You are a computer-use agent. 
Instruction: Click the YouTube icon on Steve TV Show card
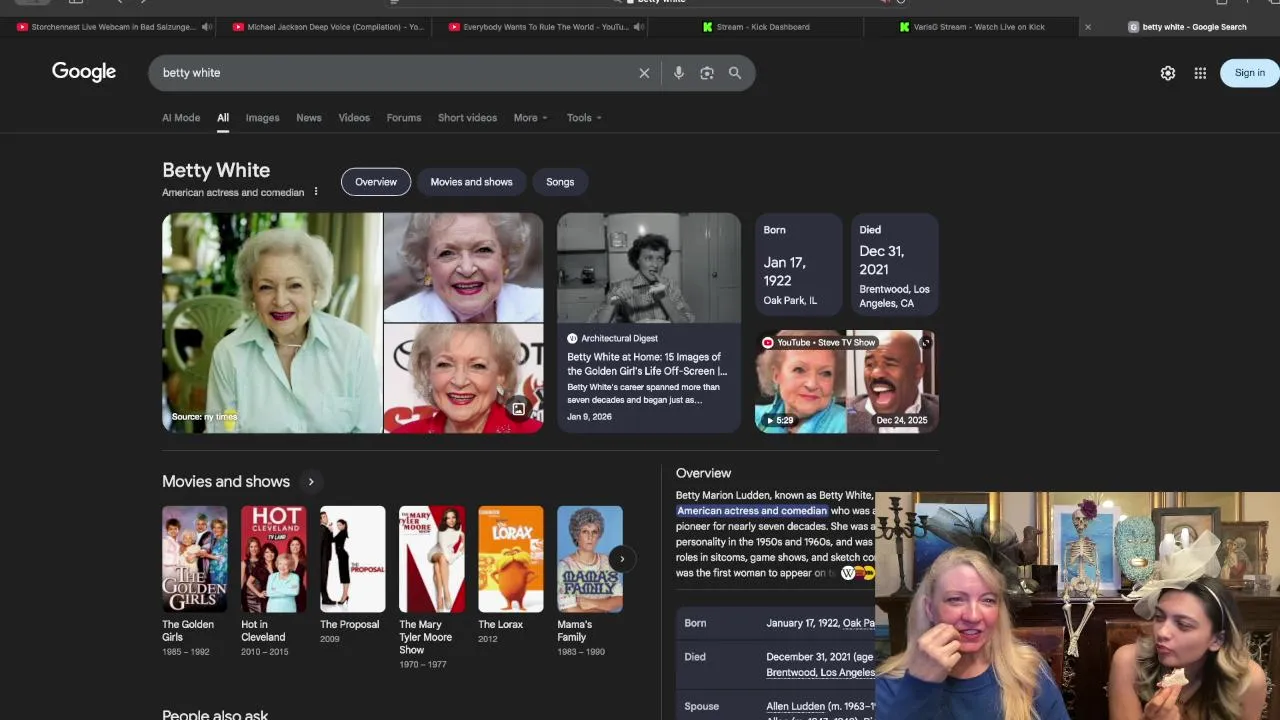point(767,342)
